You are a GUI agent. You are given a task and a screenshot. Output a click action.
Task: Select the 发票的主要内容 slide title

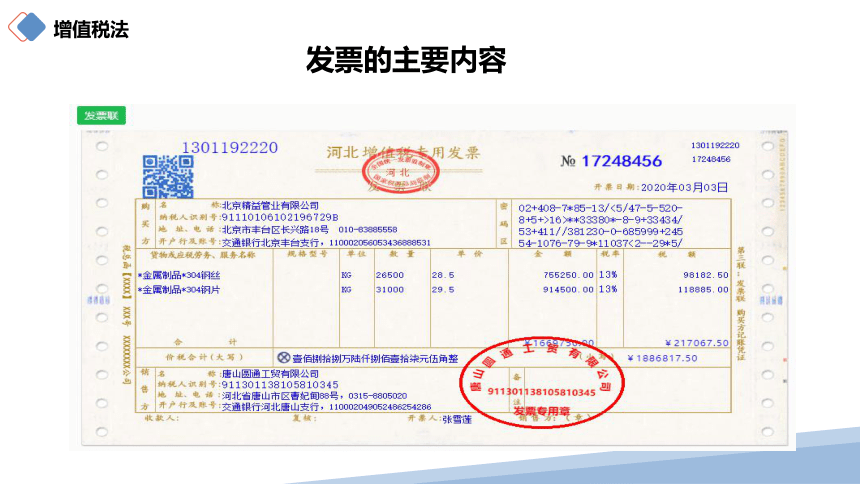point(406,60)
